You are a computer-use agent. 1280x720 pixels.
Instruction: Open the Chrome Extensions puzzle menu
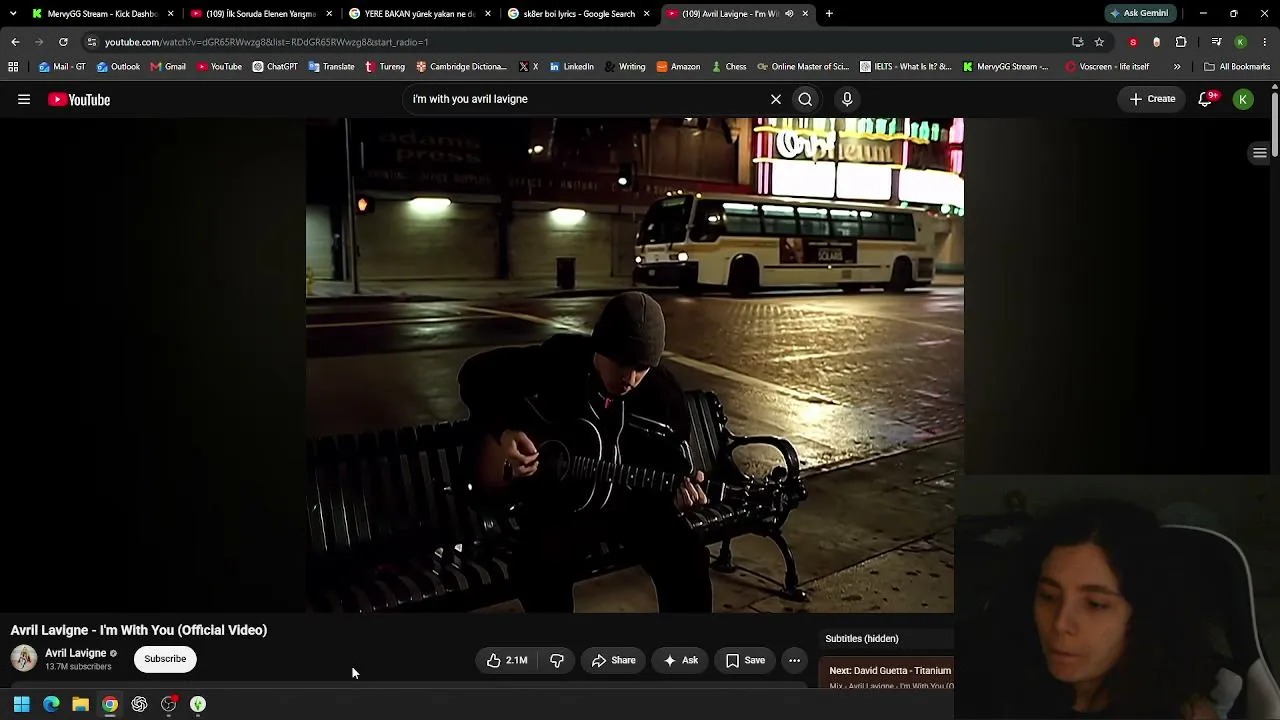(1181, 42)
